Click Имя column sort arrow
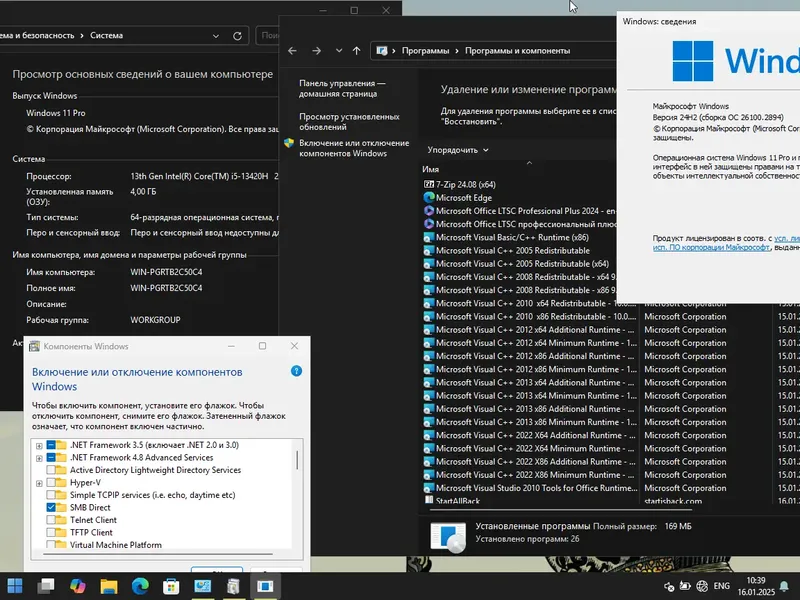The width and height of the screenshot is (800, 600). (x=529, y=163)
